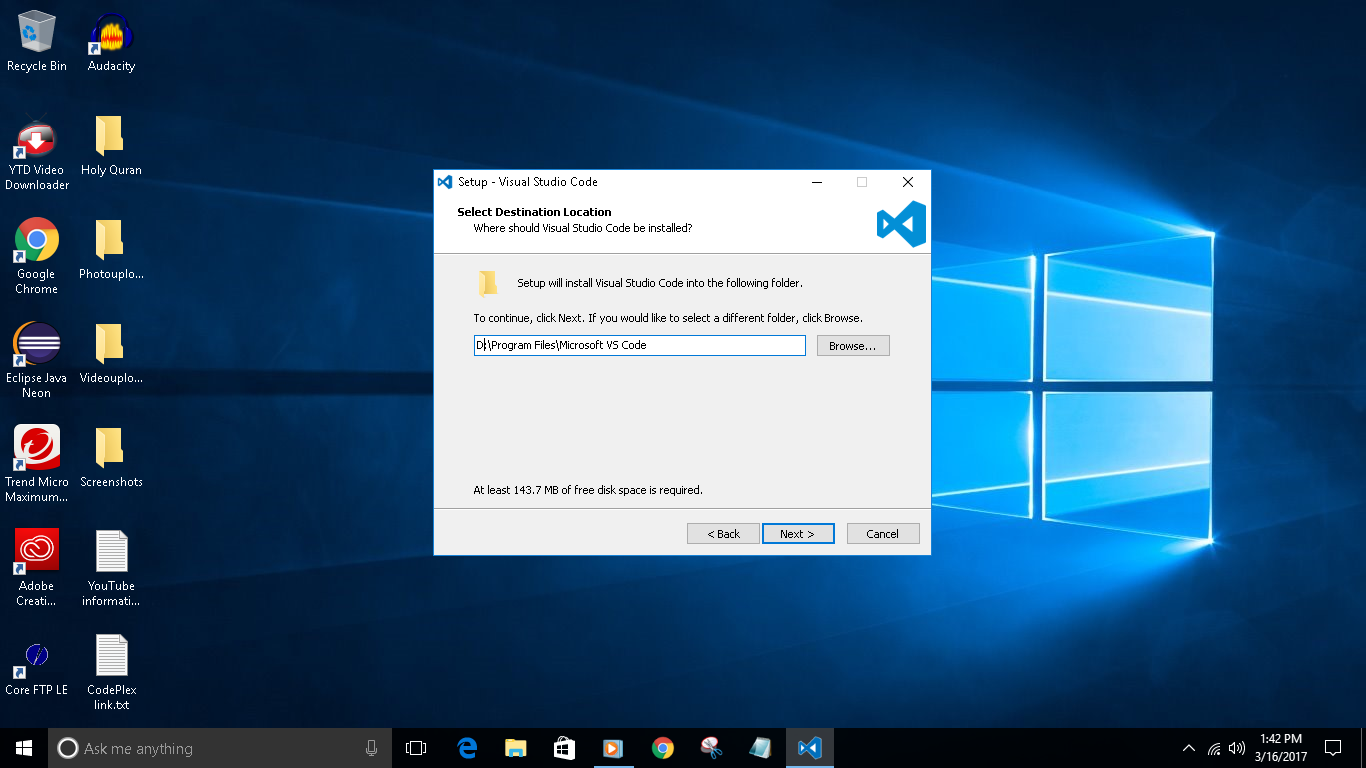Image resolution: width=1366 pixels, height=768 pixels.
Task: Select the Adobe Creative Cloud shortcut
Action: point(37,569)
